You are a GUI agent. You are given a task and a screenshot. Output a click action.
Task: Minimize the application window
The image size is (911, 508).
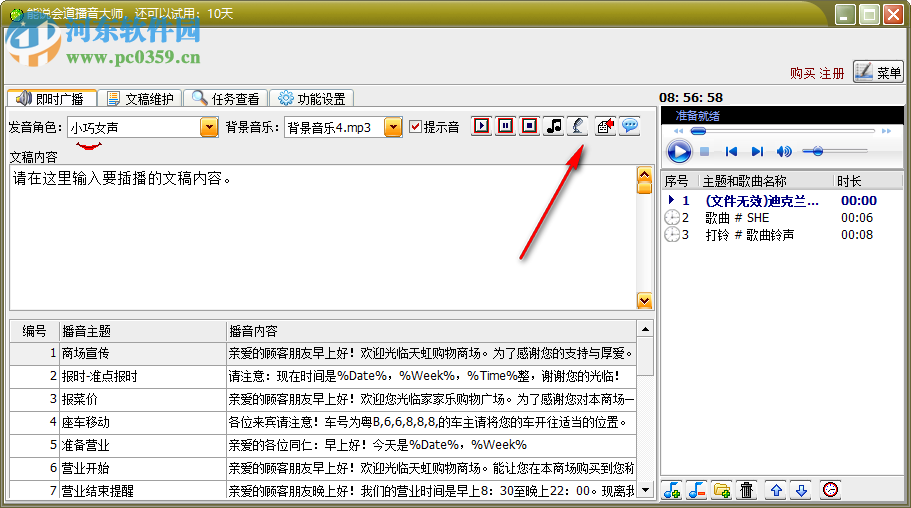845,15
